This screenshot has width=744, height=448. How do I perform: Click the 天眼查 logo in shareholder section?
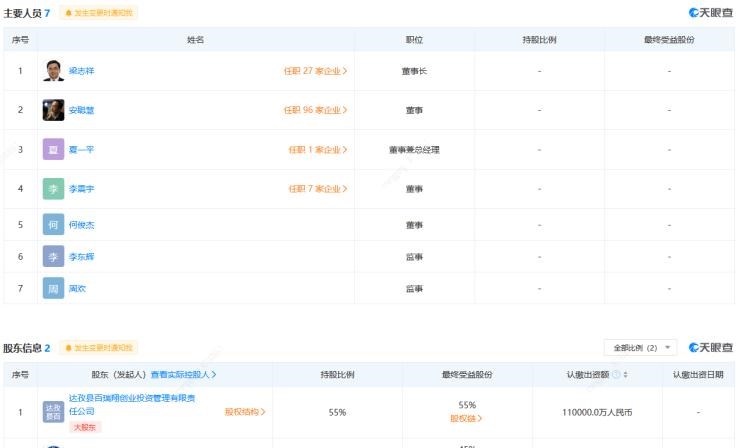pyautogui.click(x=711, y=347)
